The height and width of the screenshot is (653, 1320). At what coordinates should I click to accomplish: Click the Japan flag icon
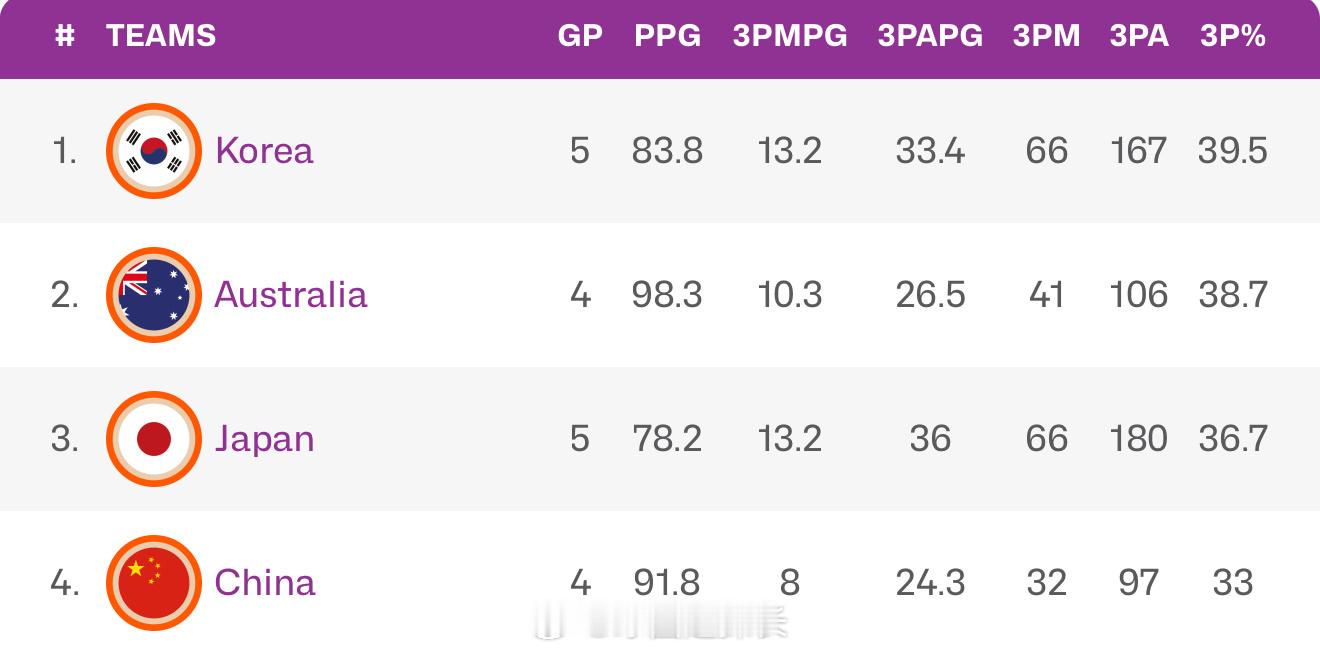(x=154, y=439)
